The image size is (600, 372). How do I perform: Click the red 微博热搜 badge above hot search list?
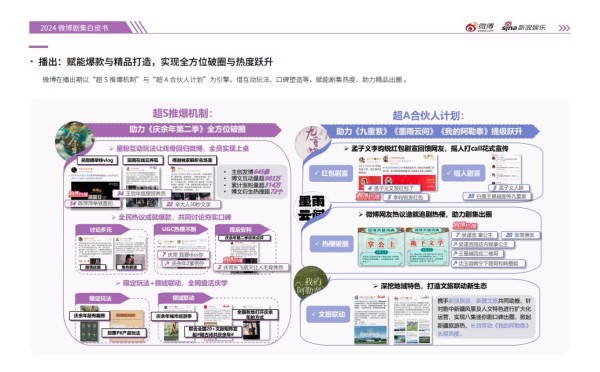click(465, 225)
